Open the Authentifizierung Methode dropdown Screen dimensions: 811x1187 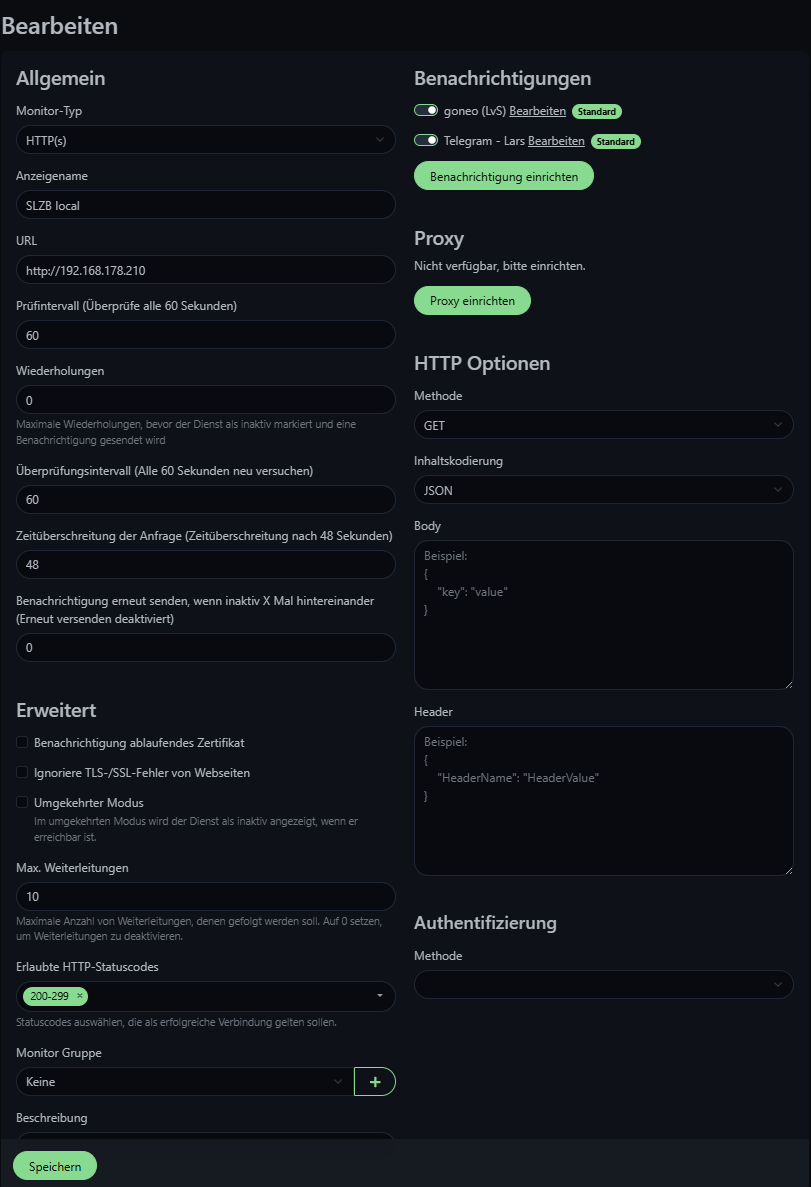603,985
